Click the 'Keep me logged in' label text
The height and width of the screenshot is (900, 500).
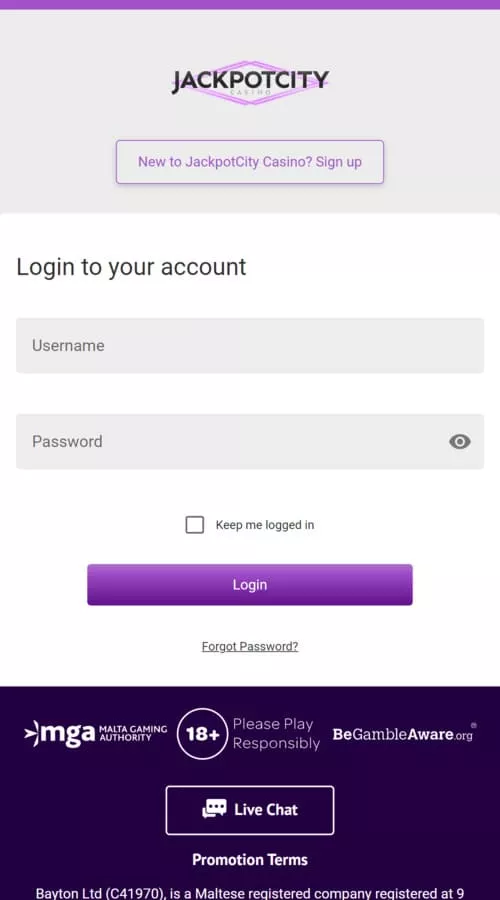click(x=265, y=525)
